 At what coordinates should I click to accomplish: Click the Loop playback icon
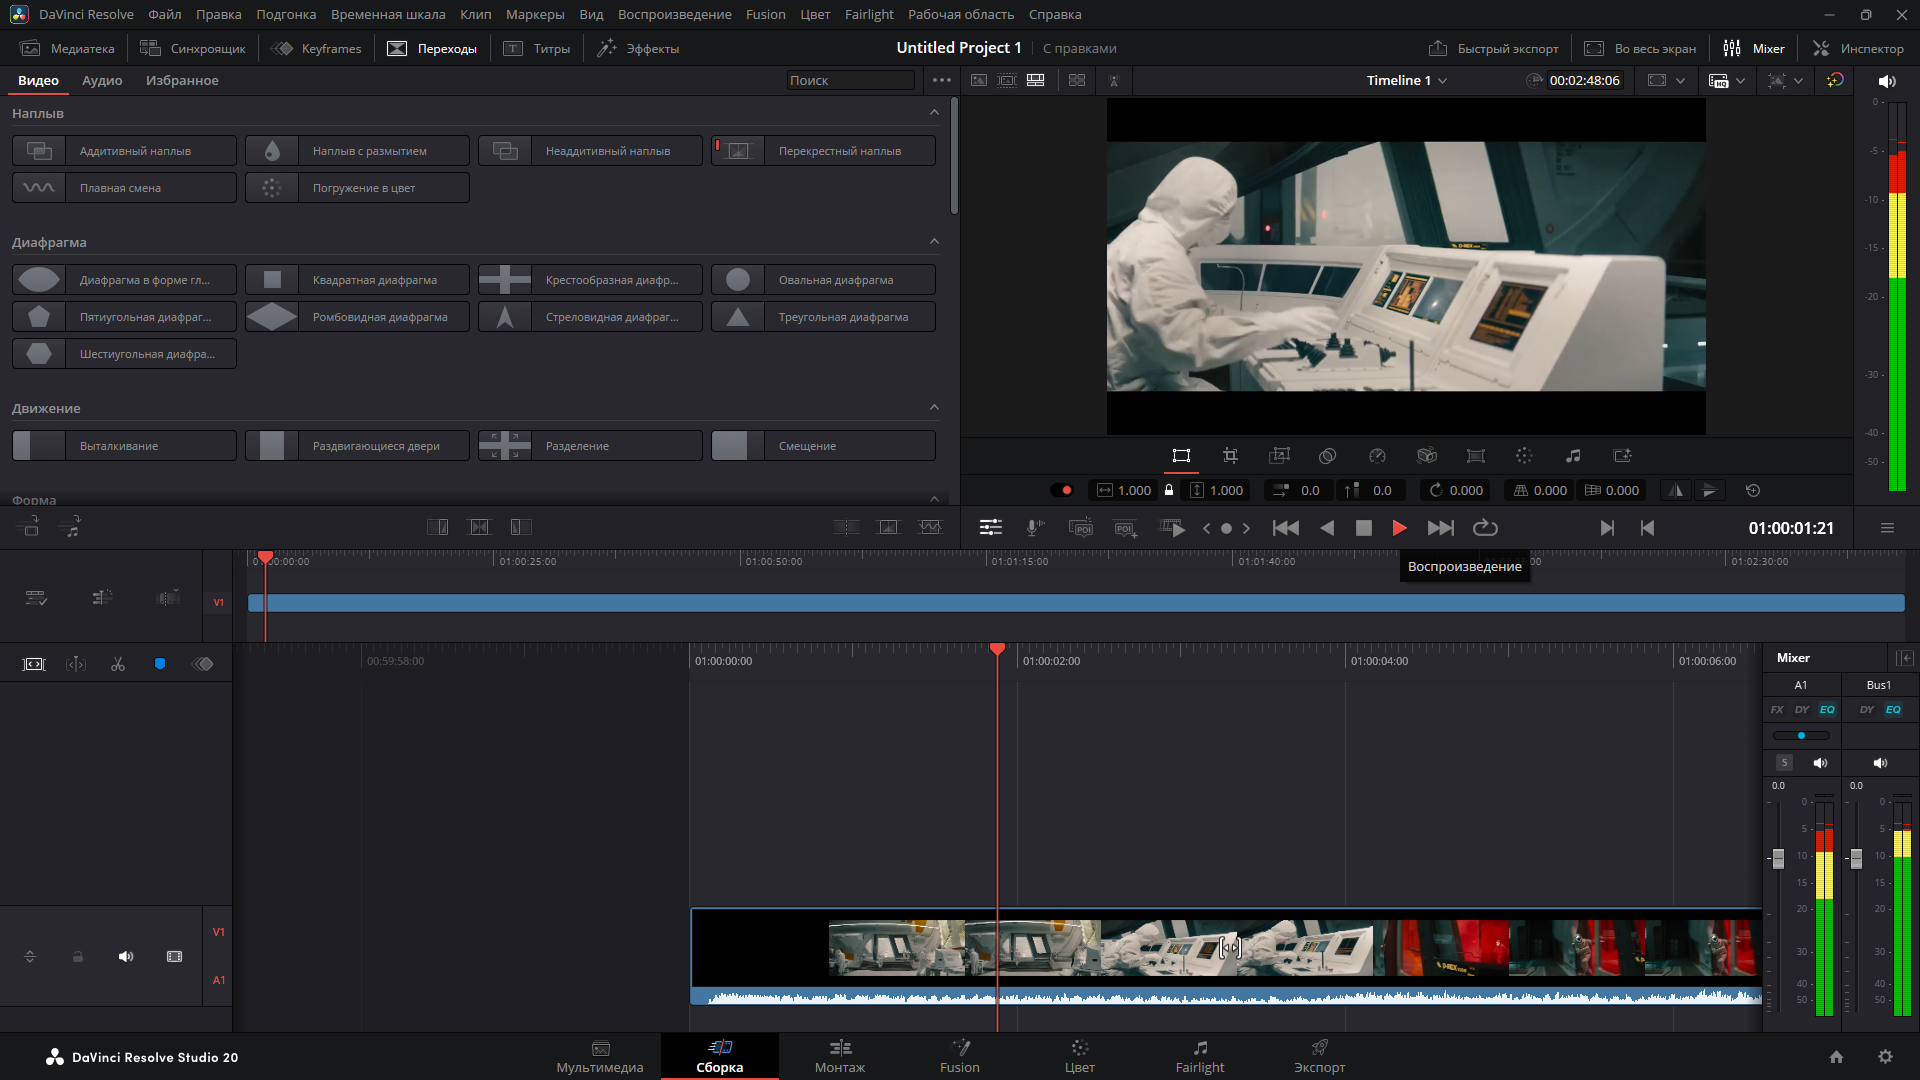1485,528
